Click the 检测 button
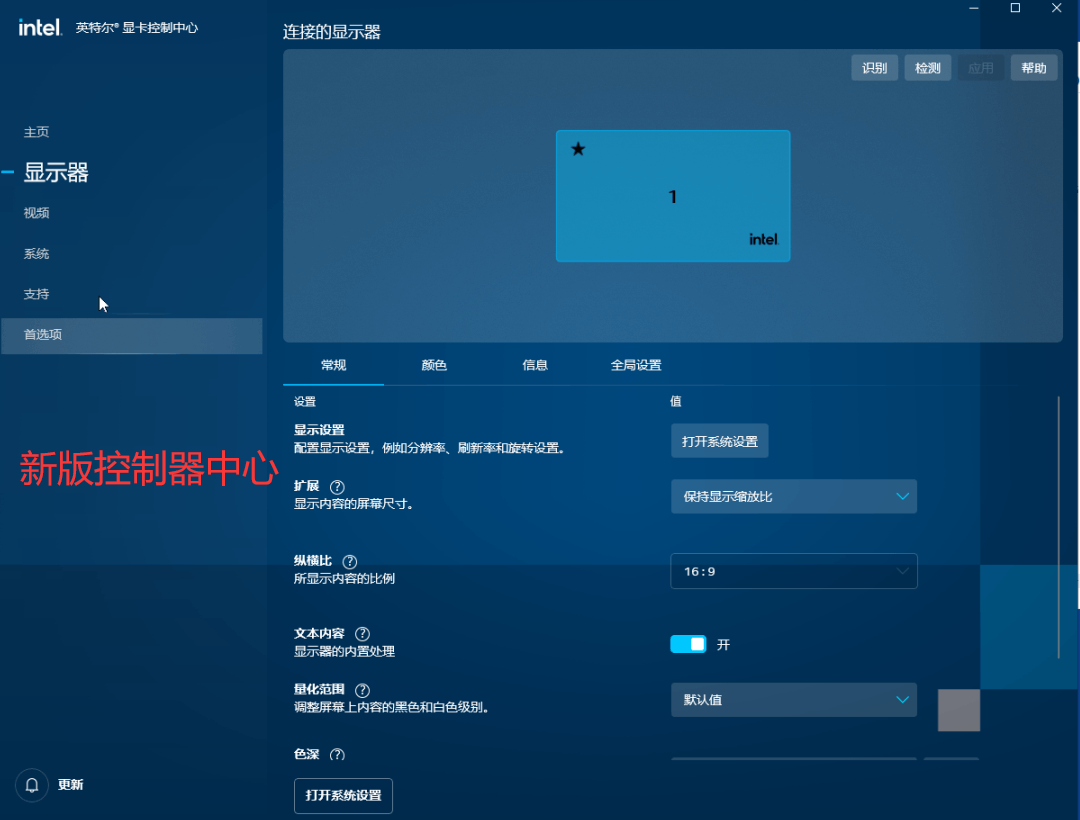The height and width of the screenshot is (820, 1080). click(928, 67)
